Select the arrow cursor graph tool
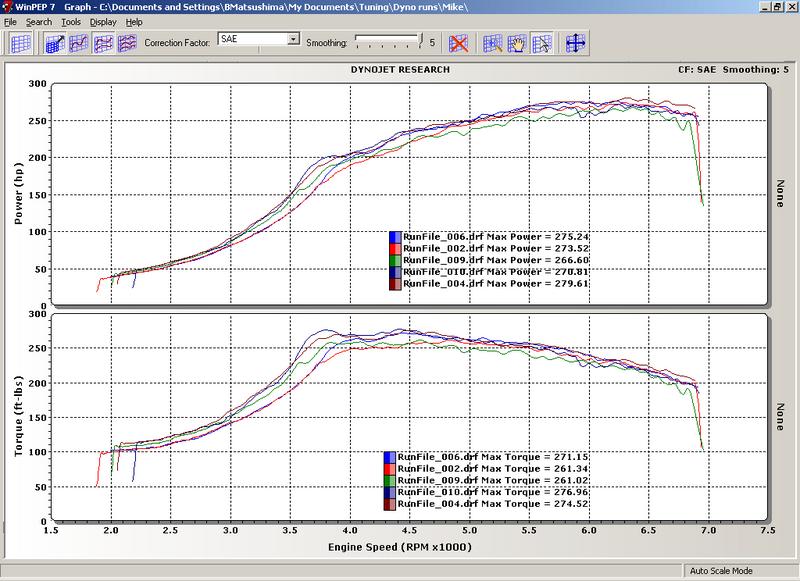This screenshot has width=800, height=581. 541,43
